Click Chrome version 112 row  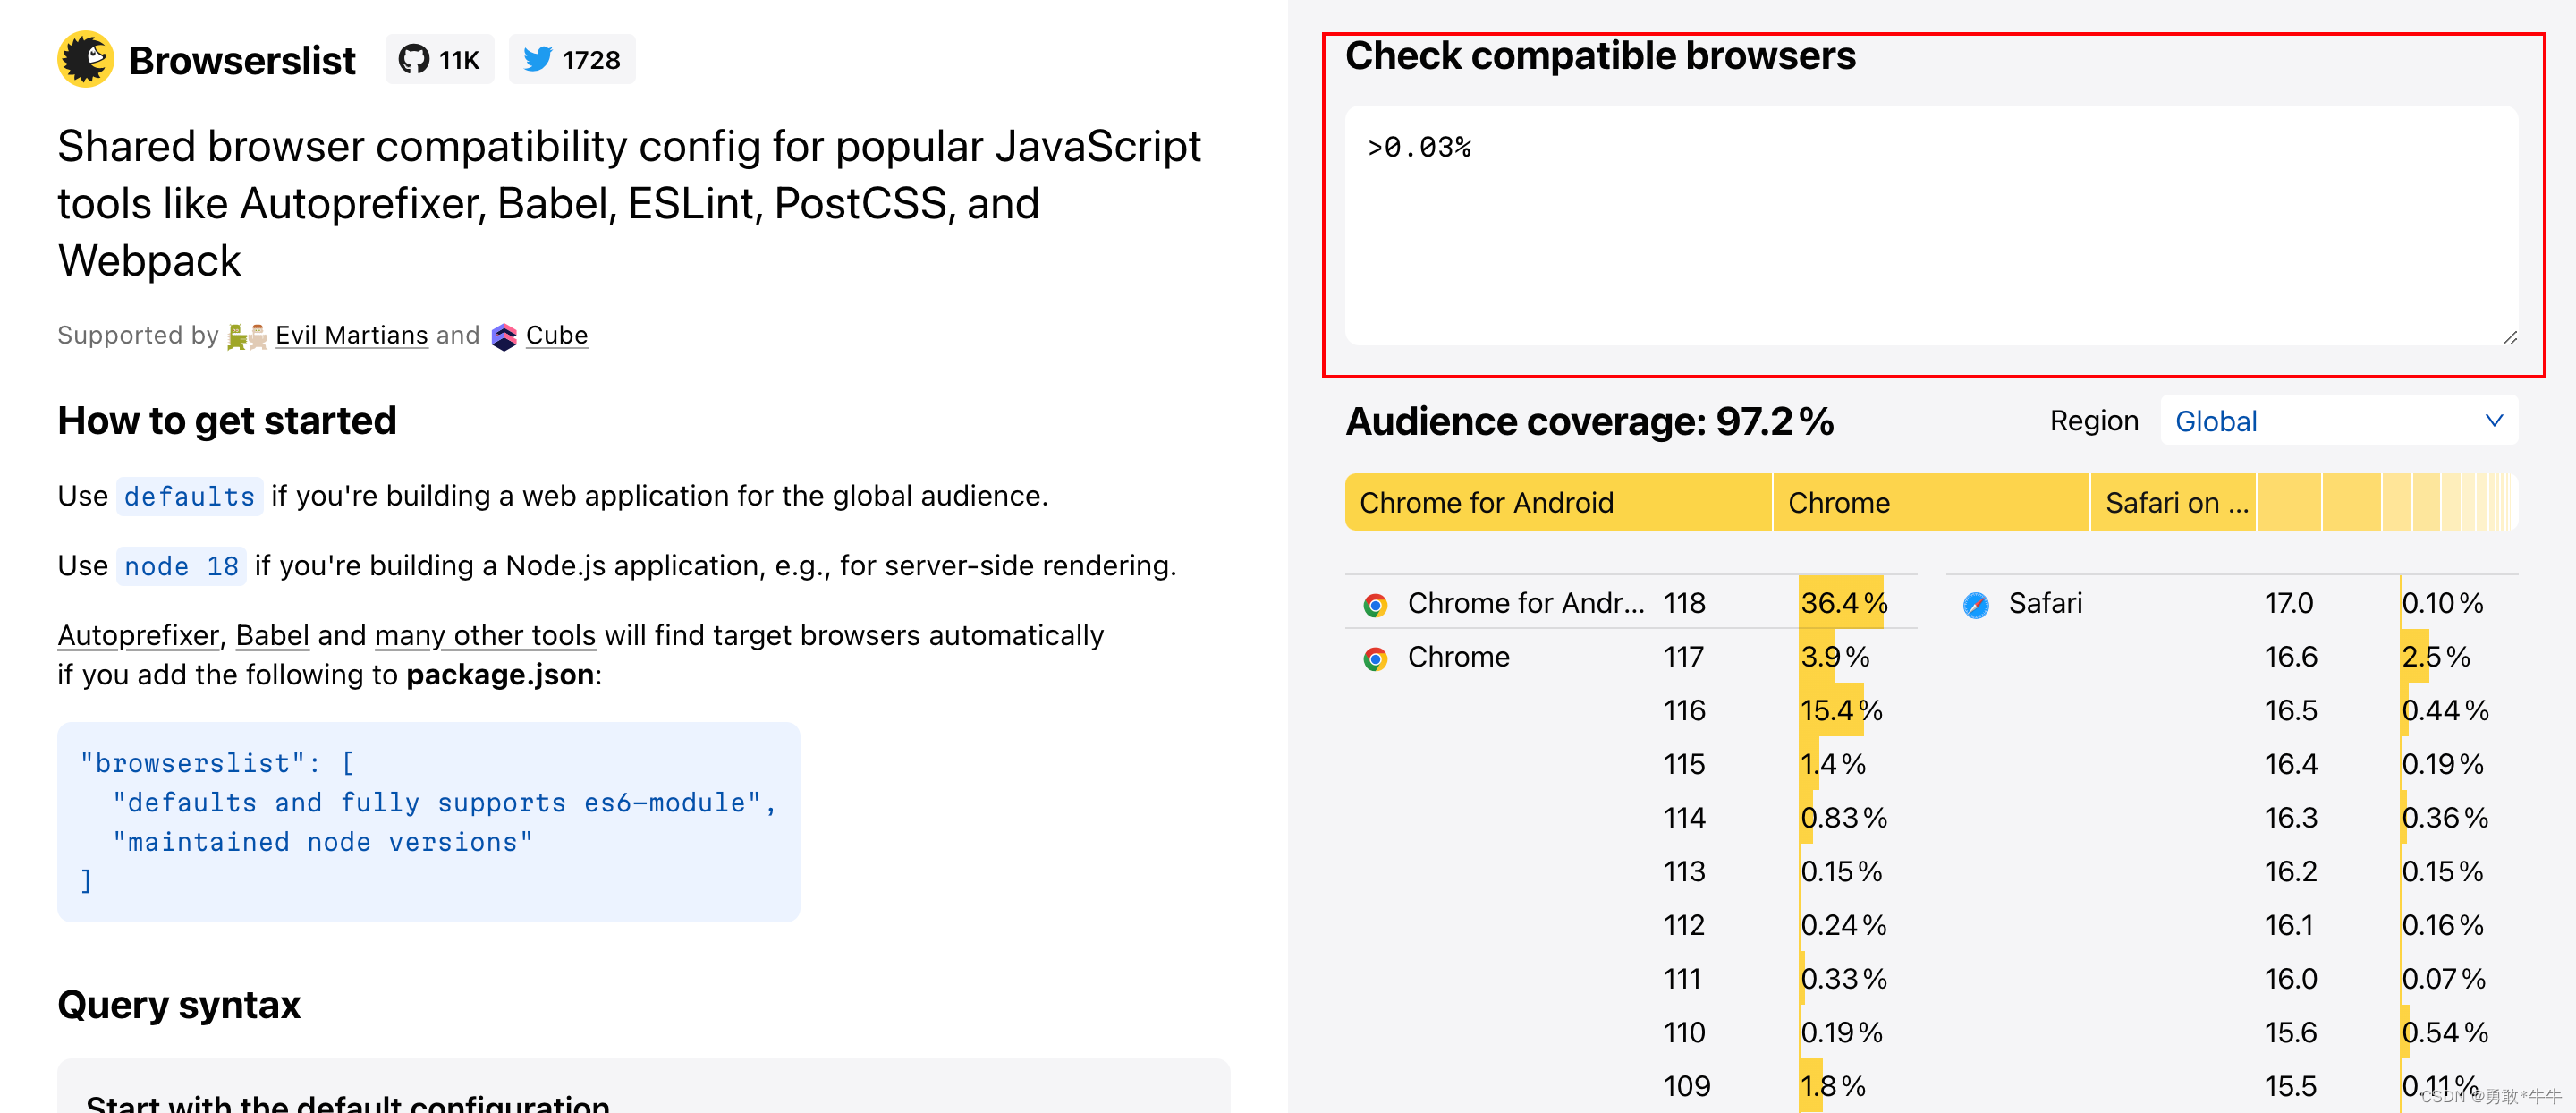[x=1631, y=925]
